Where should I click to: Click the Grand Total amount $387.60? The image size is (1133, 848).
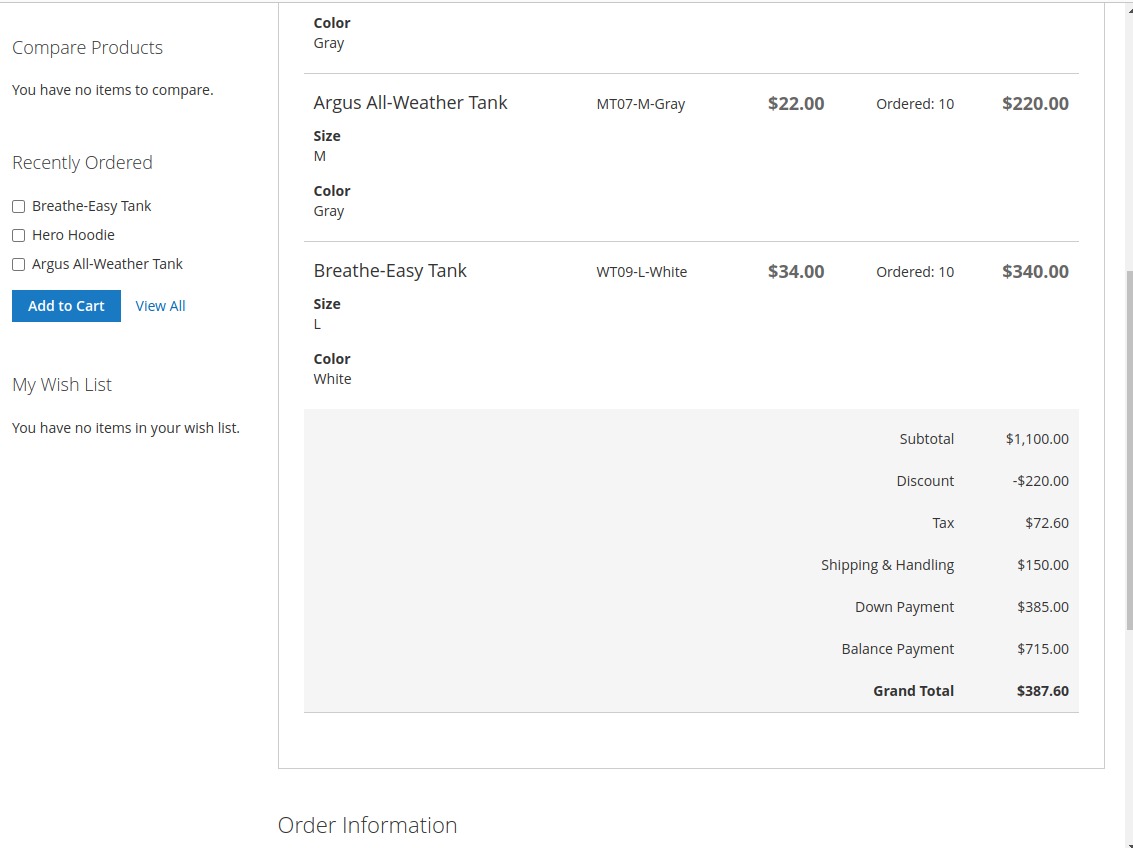pyautogui.click(x=1042, y=691)
